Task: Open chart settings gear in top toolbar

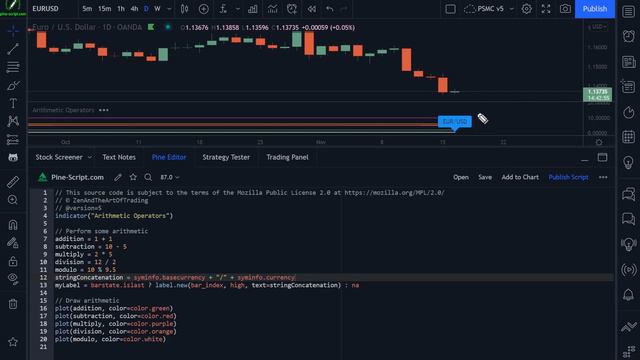Action: (527, 9)
